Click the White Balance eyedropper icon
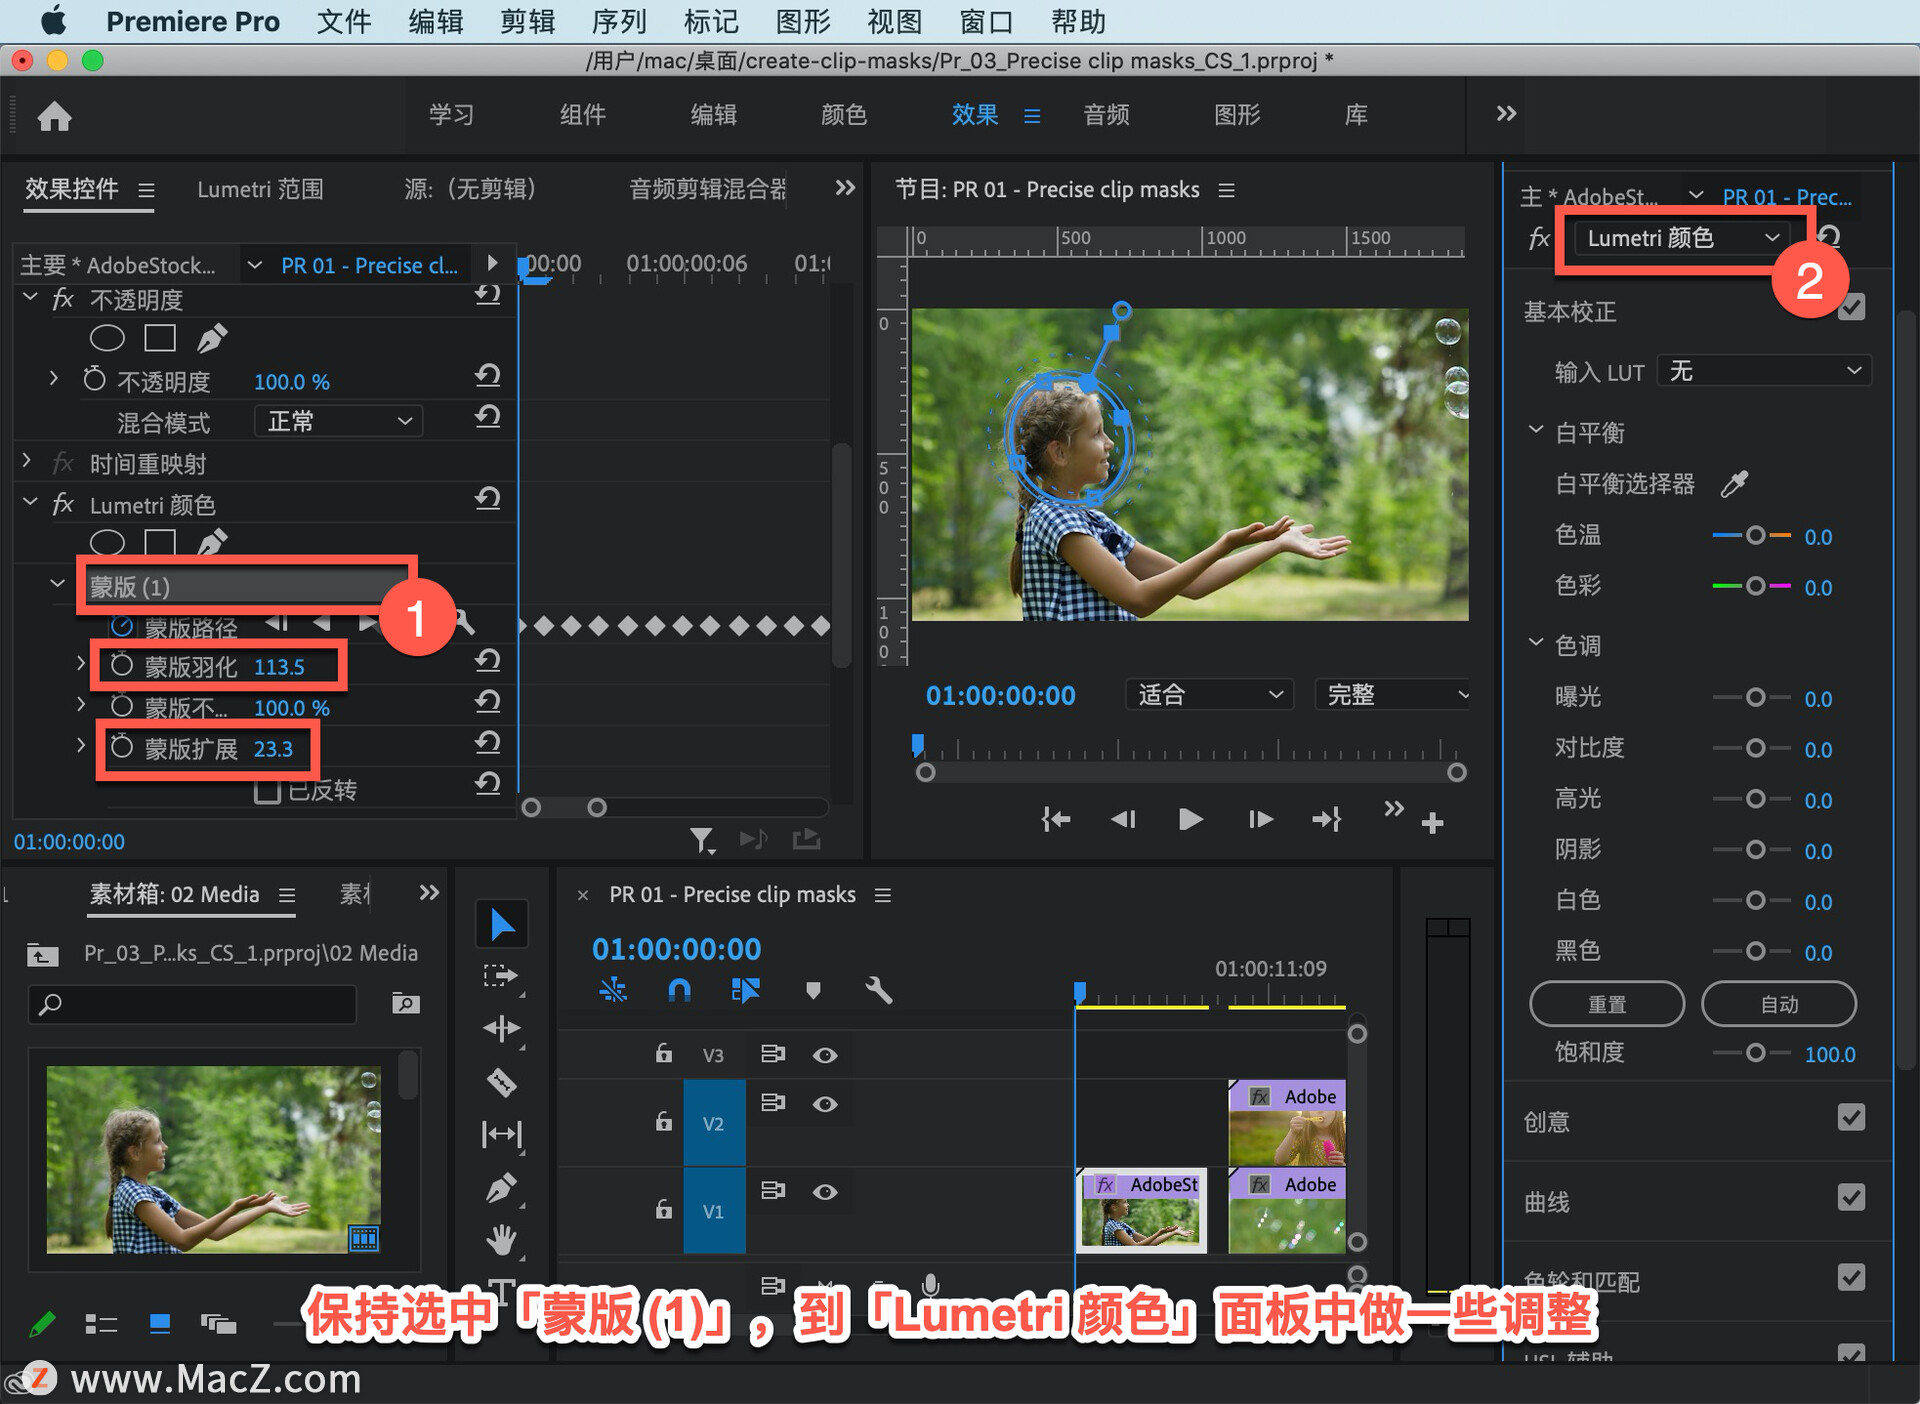The height and width of the screenshot is (1404, 1920). point(1734,484)
